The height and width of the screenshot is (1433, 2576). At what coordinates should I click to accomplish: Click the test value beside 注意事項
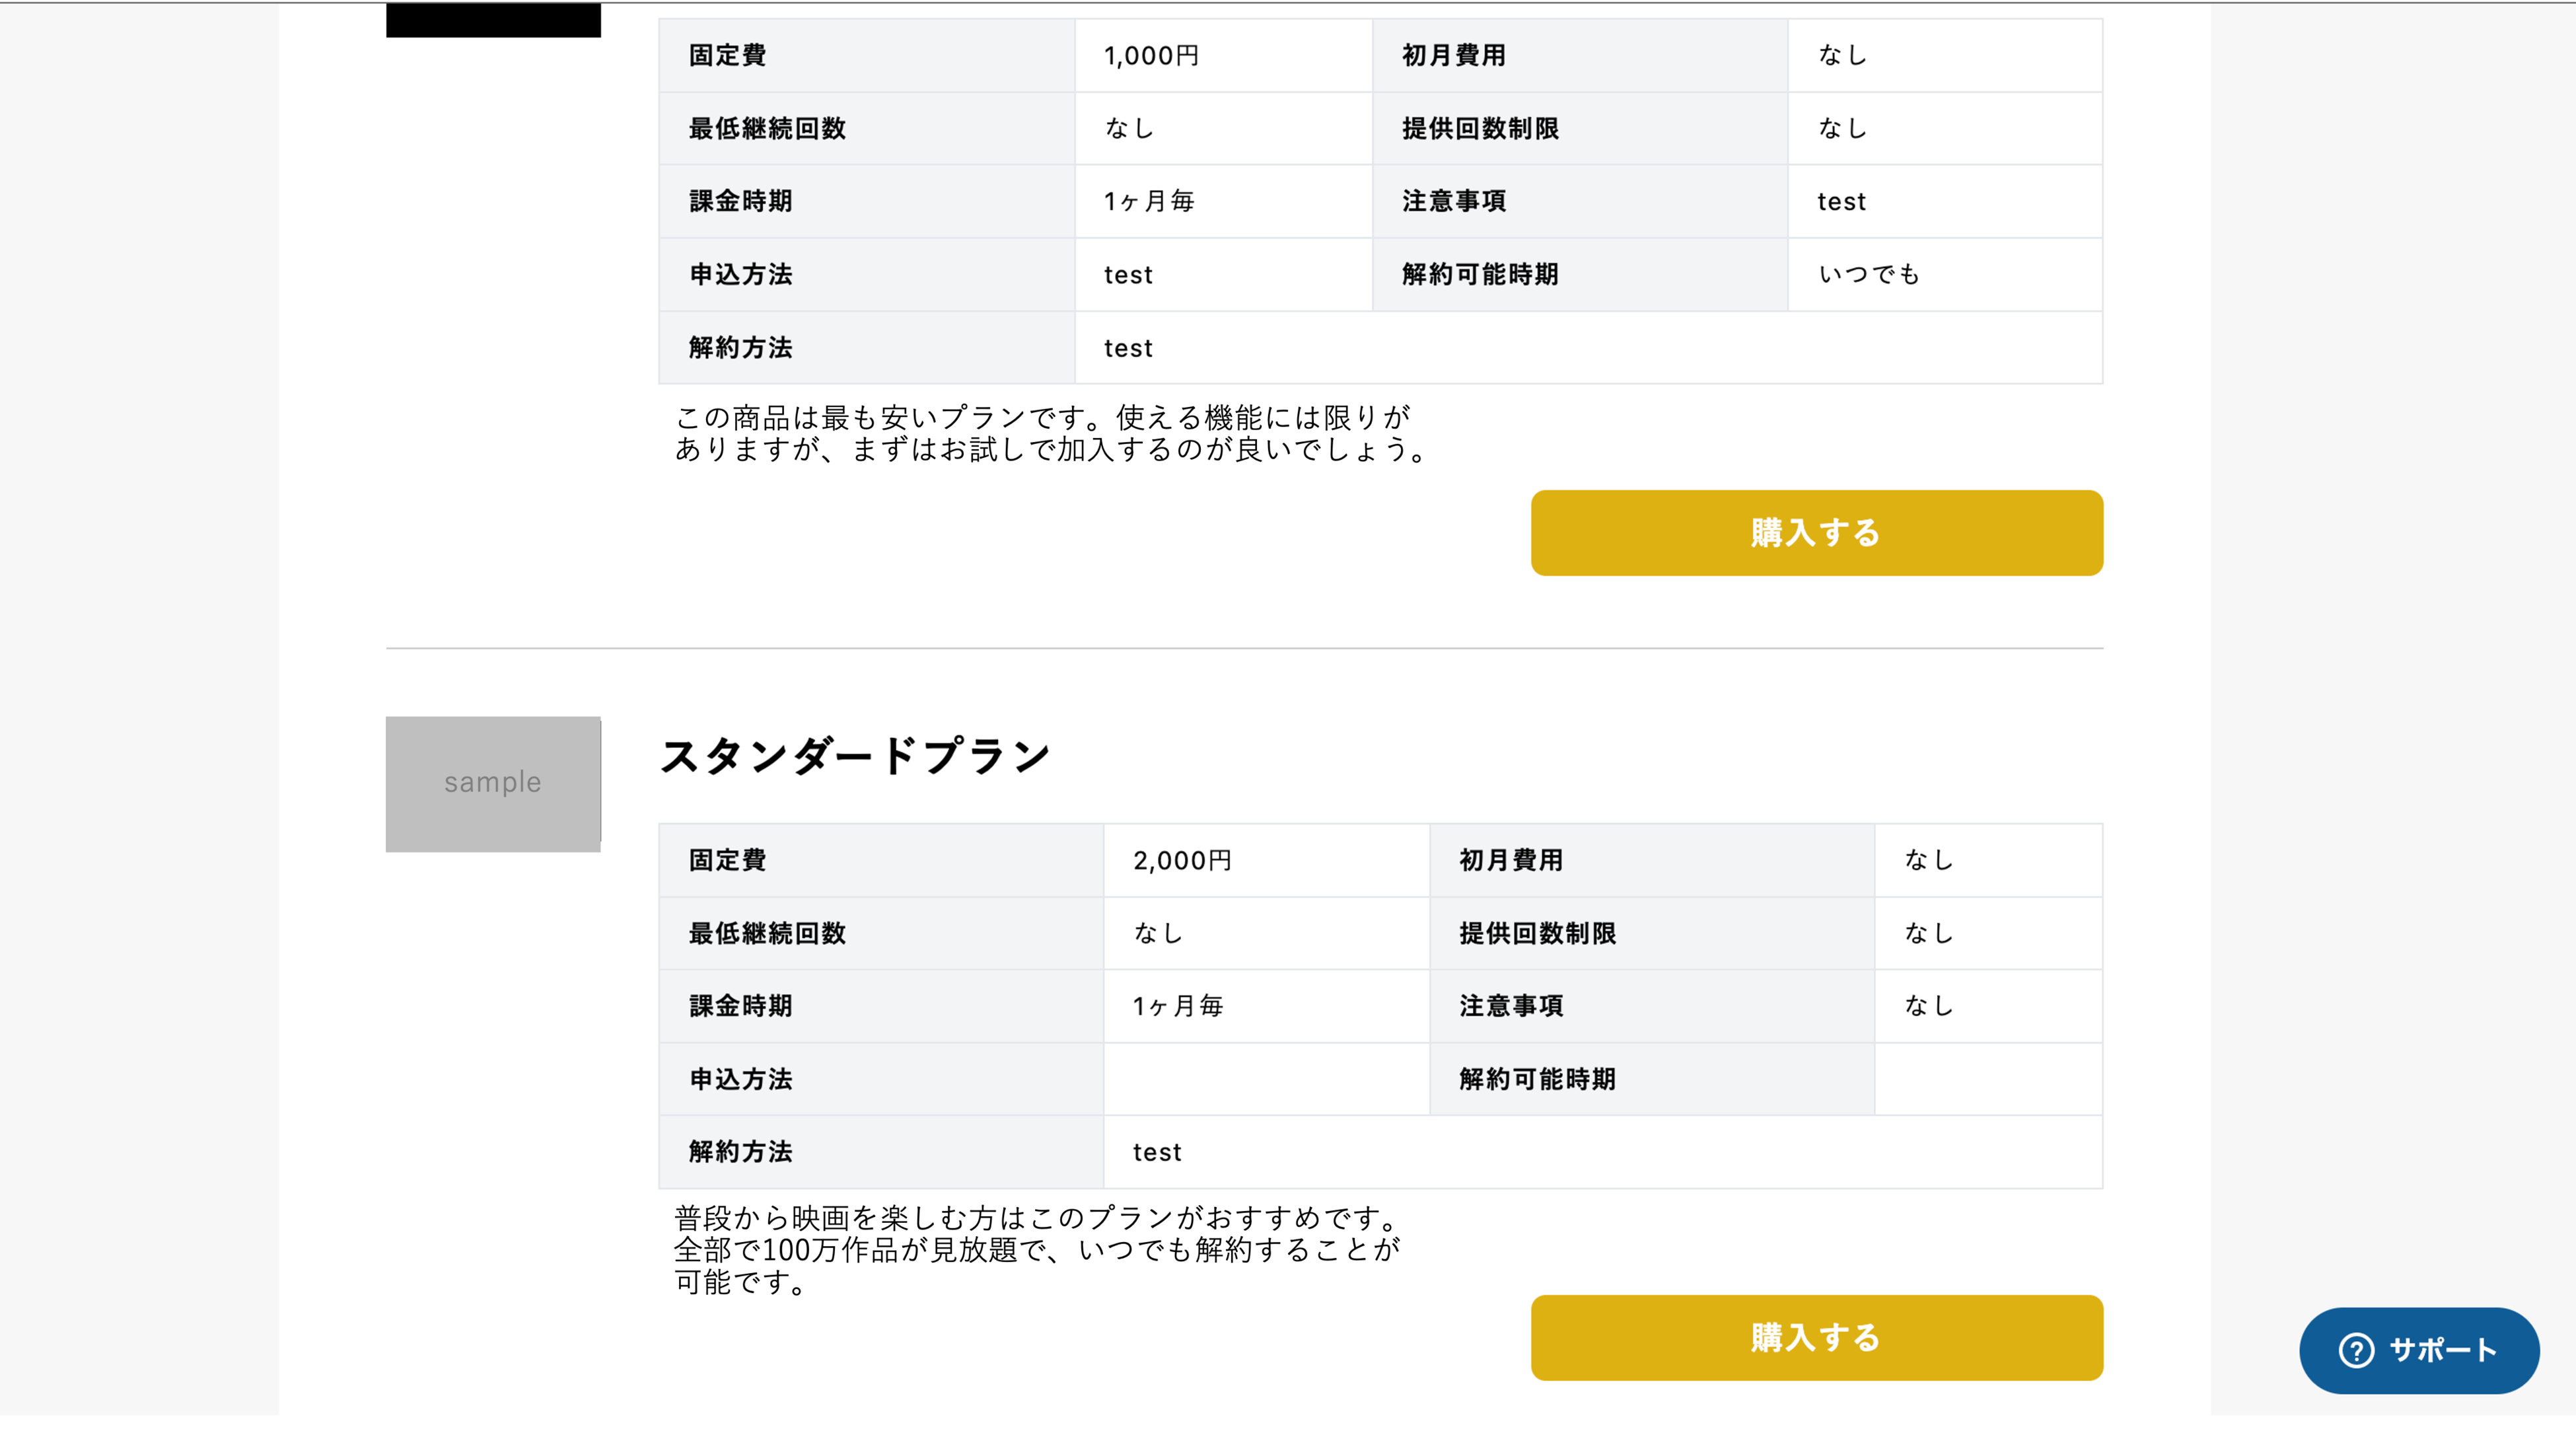tap(1841, 202)
